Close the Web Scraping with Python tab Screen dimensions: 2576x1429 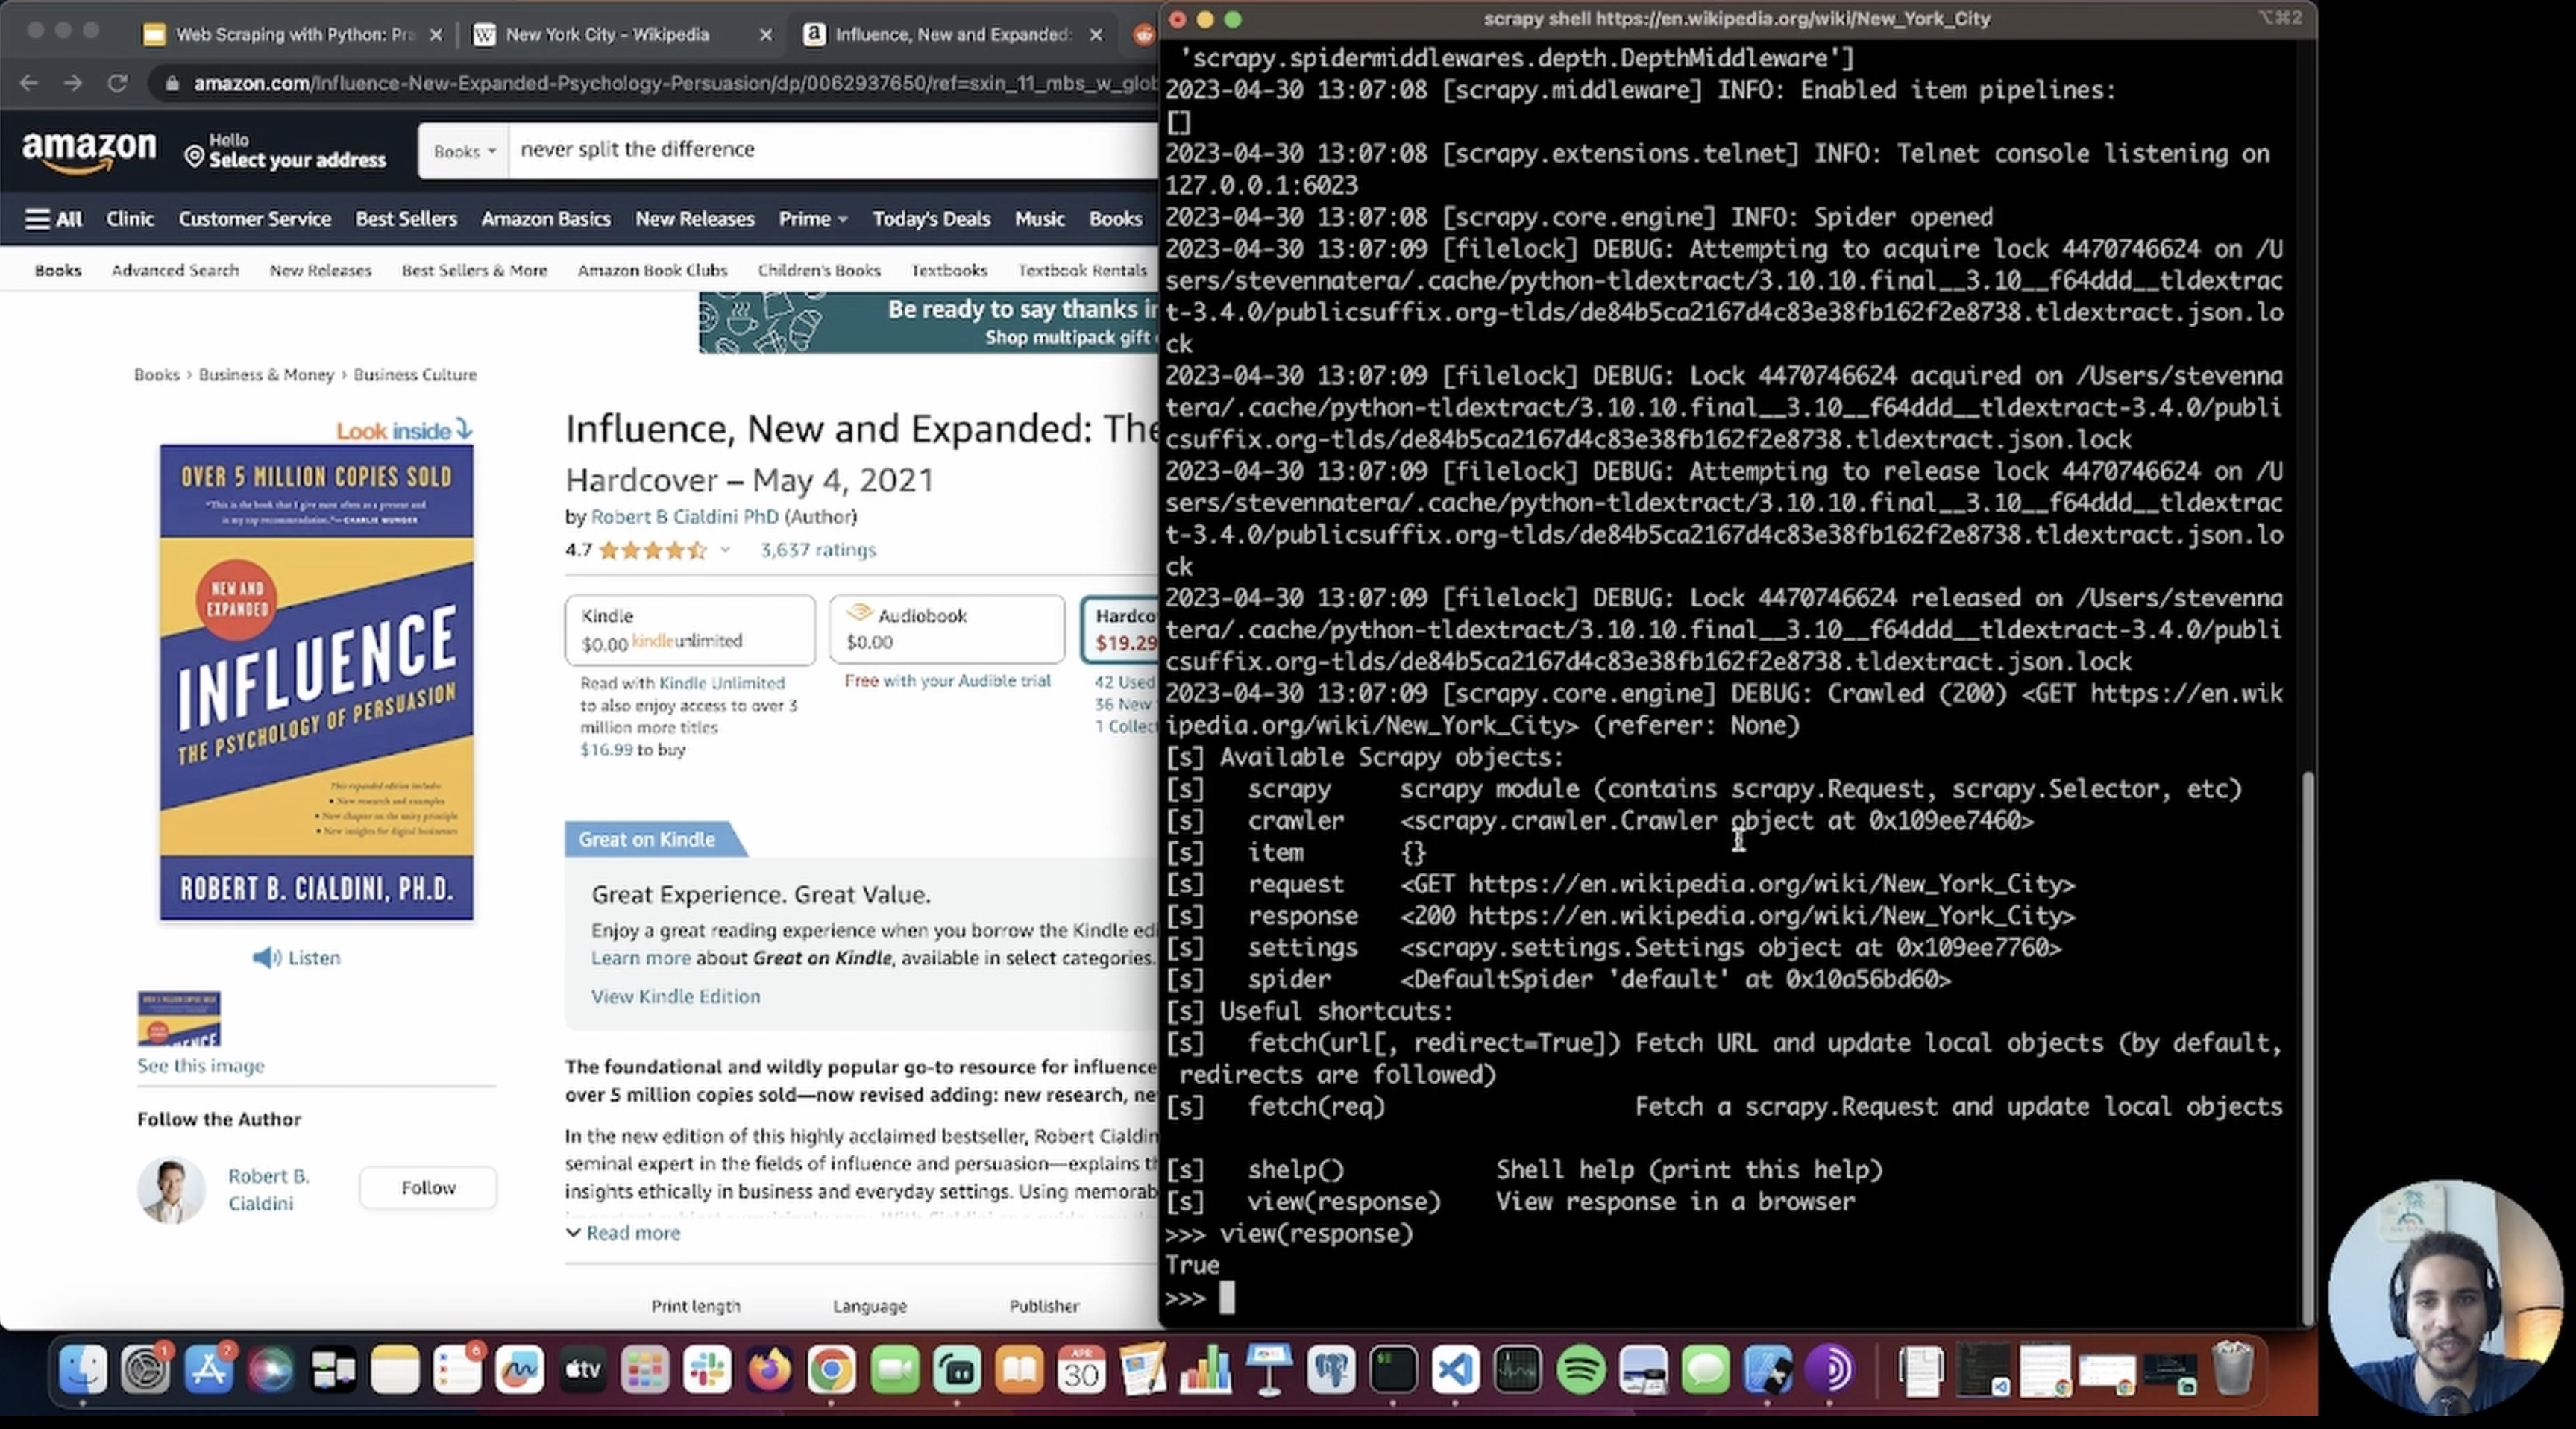coord(436,34)
